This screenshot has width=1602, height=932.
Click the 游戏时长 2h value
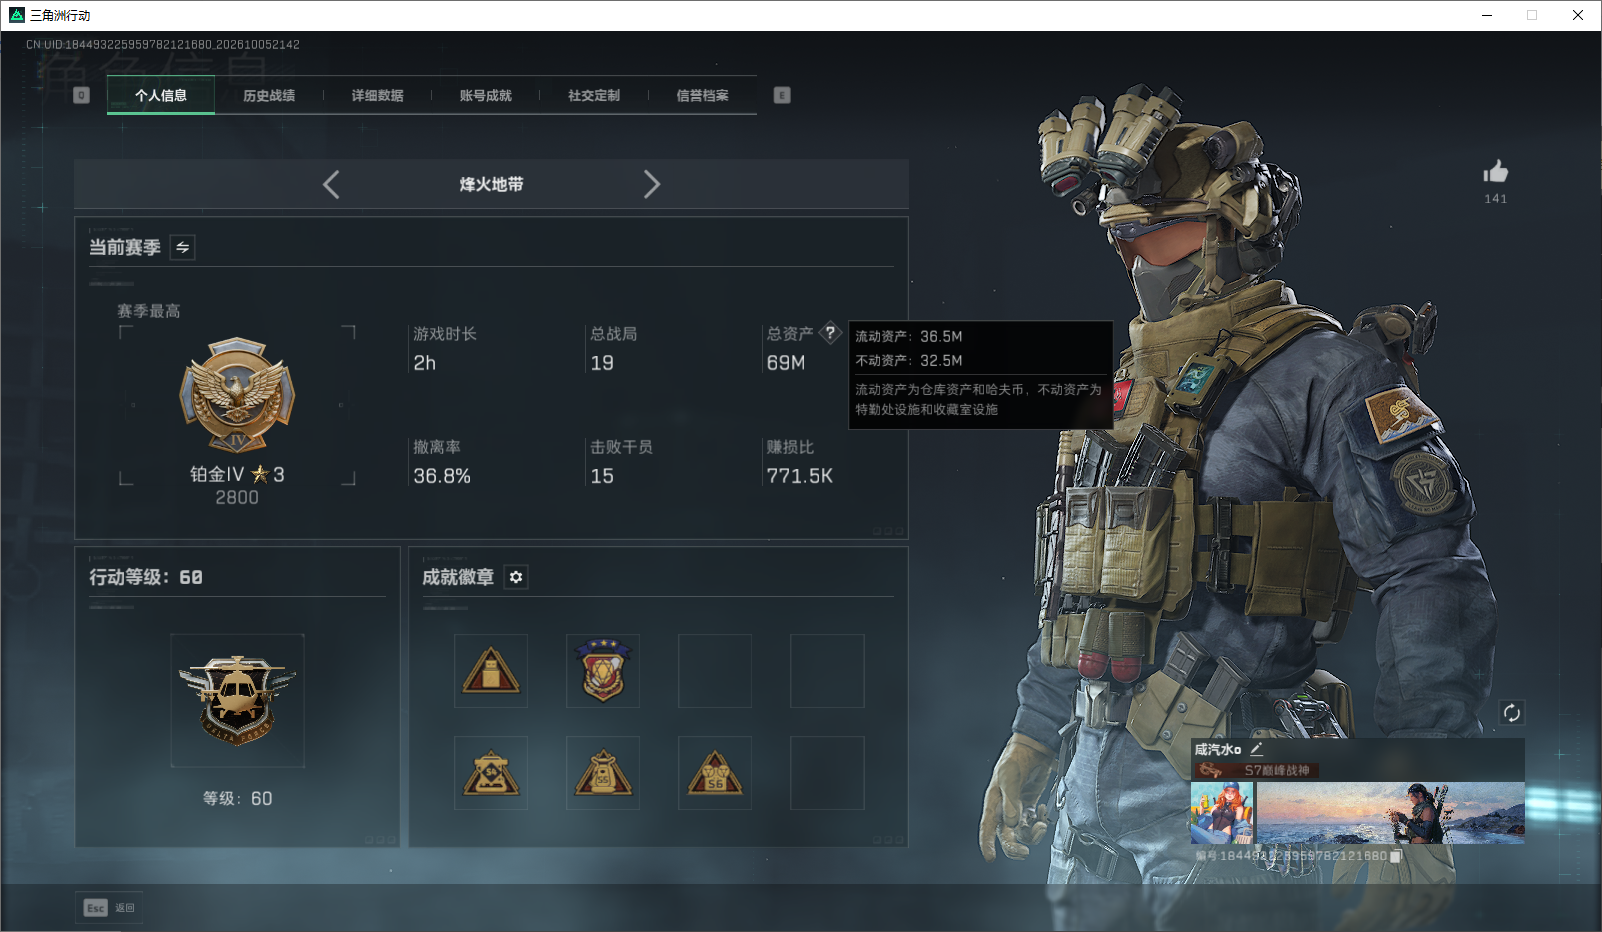point(425,363)
